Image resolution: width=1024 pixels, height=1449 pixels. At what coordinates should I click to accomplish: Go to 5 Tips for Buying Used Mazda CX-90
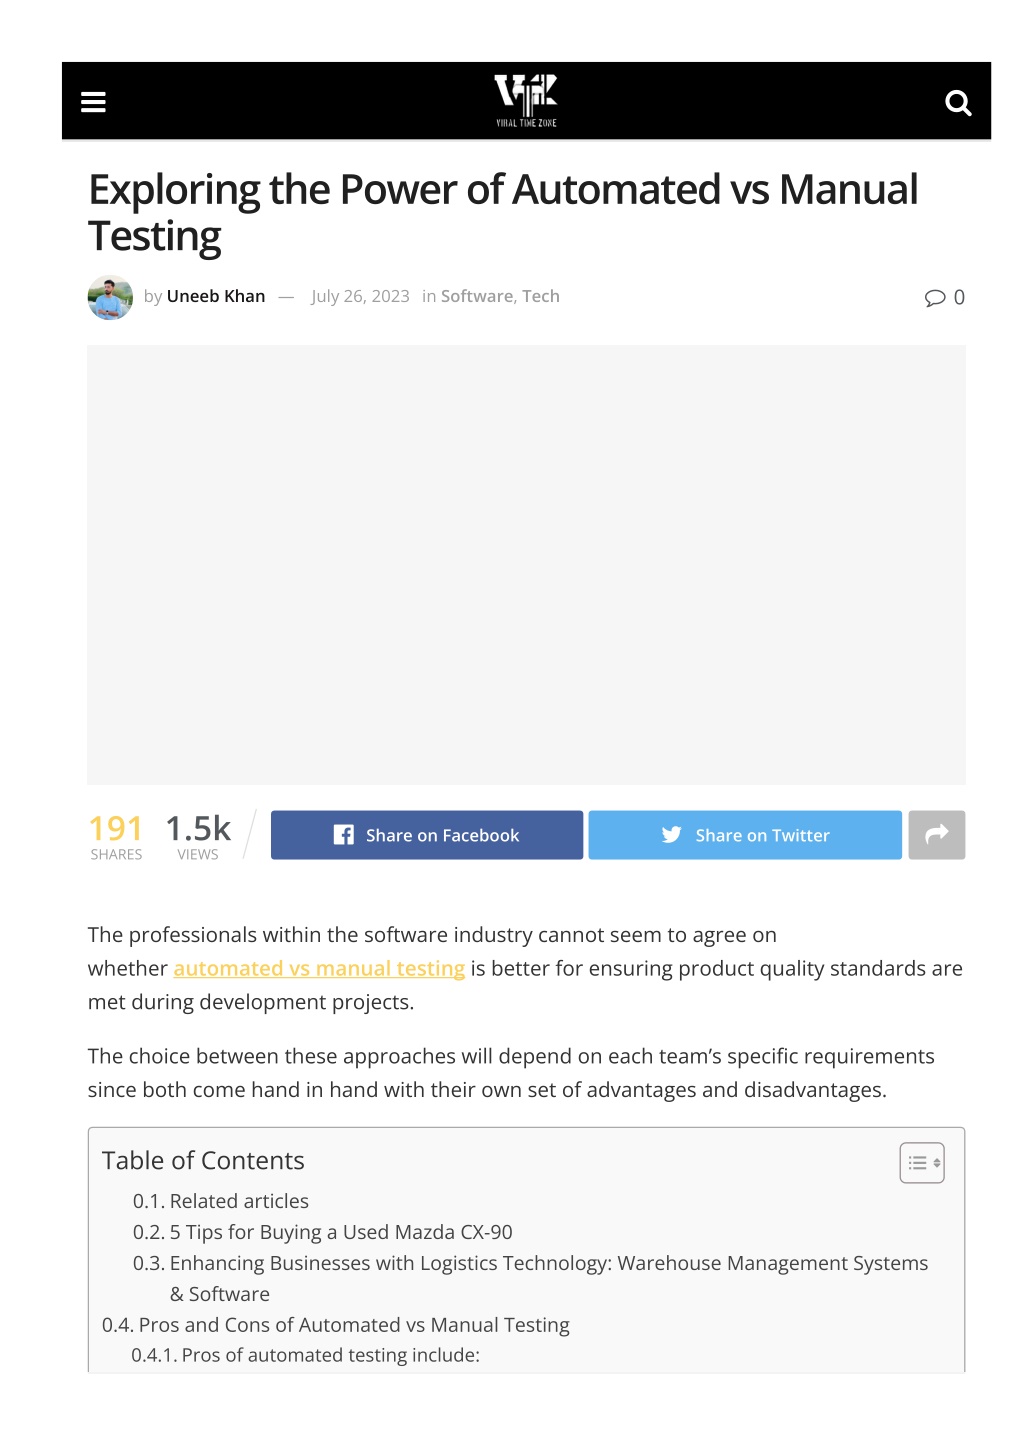pos(323,1232)
